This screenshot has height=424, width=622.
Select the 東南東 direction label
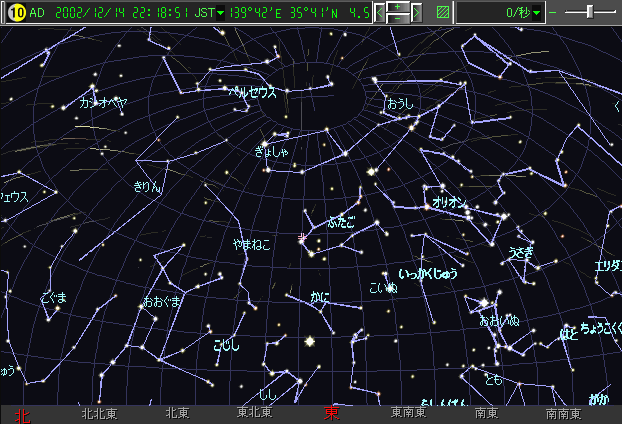click(x=409, y=413)
